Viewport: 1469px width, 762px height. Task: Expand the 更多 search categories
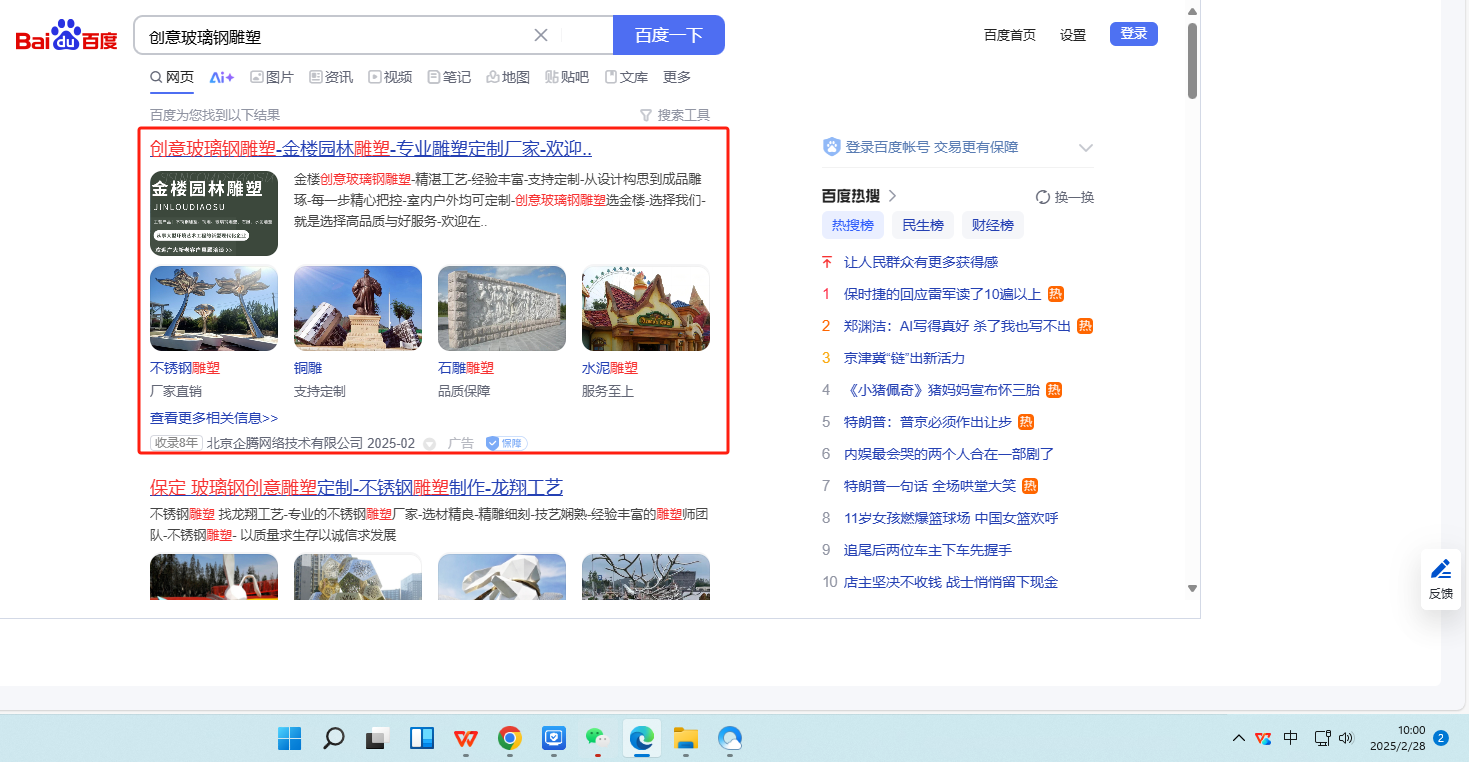click(x=677, y=77)
